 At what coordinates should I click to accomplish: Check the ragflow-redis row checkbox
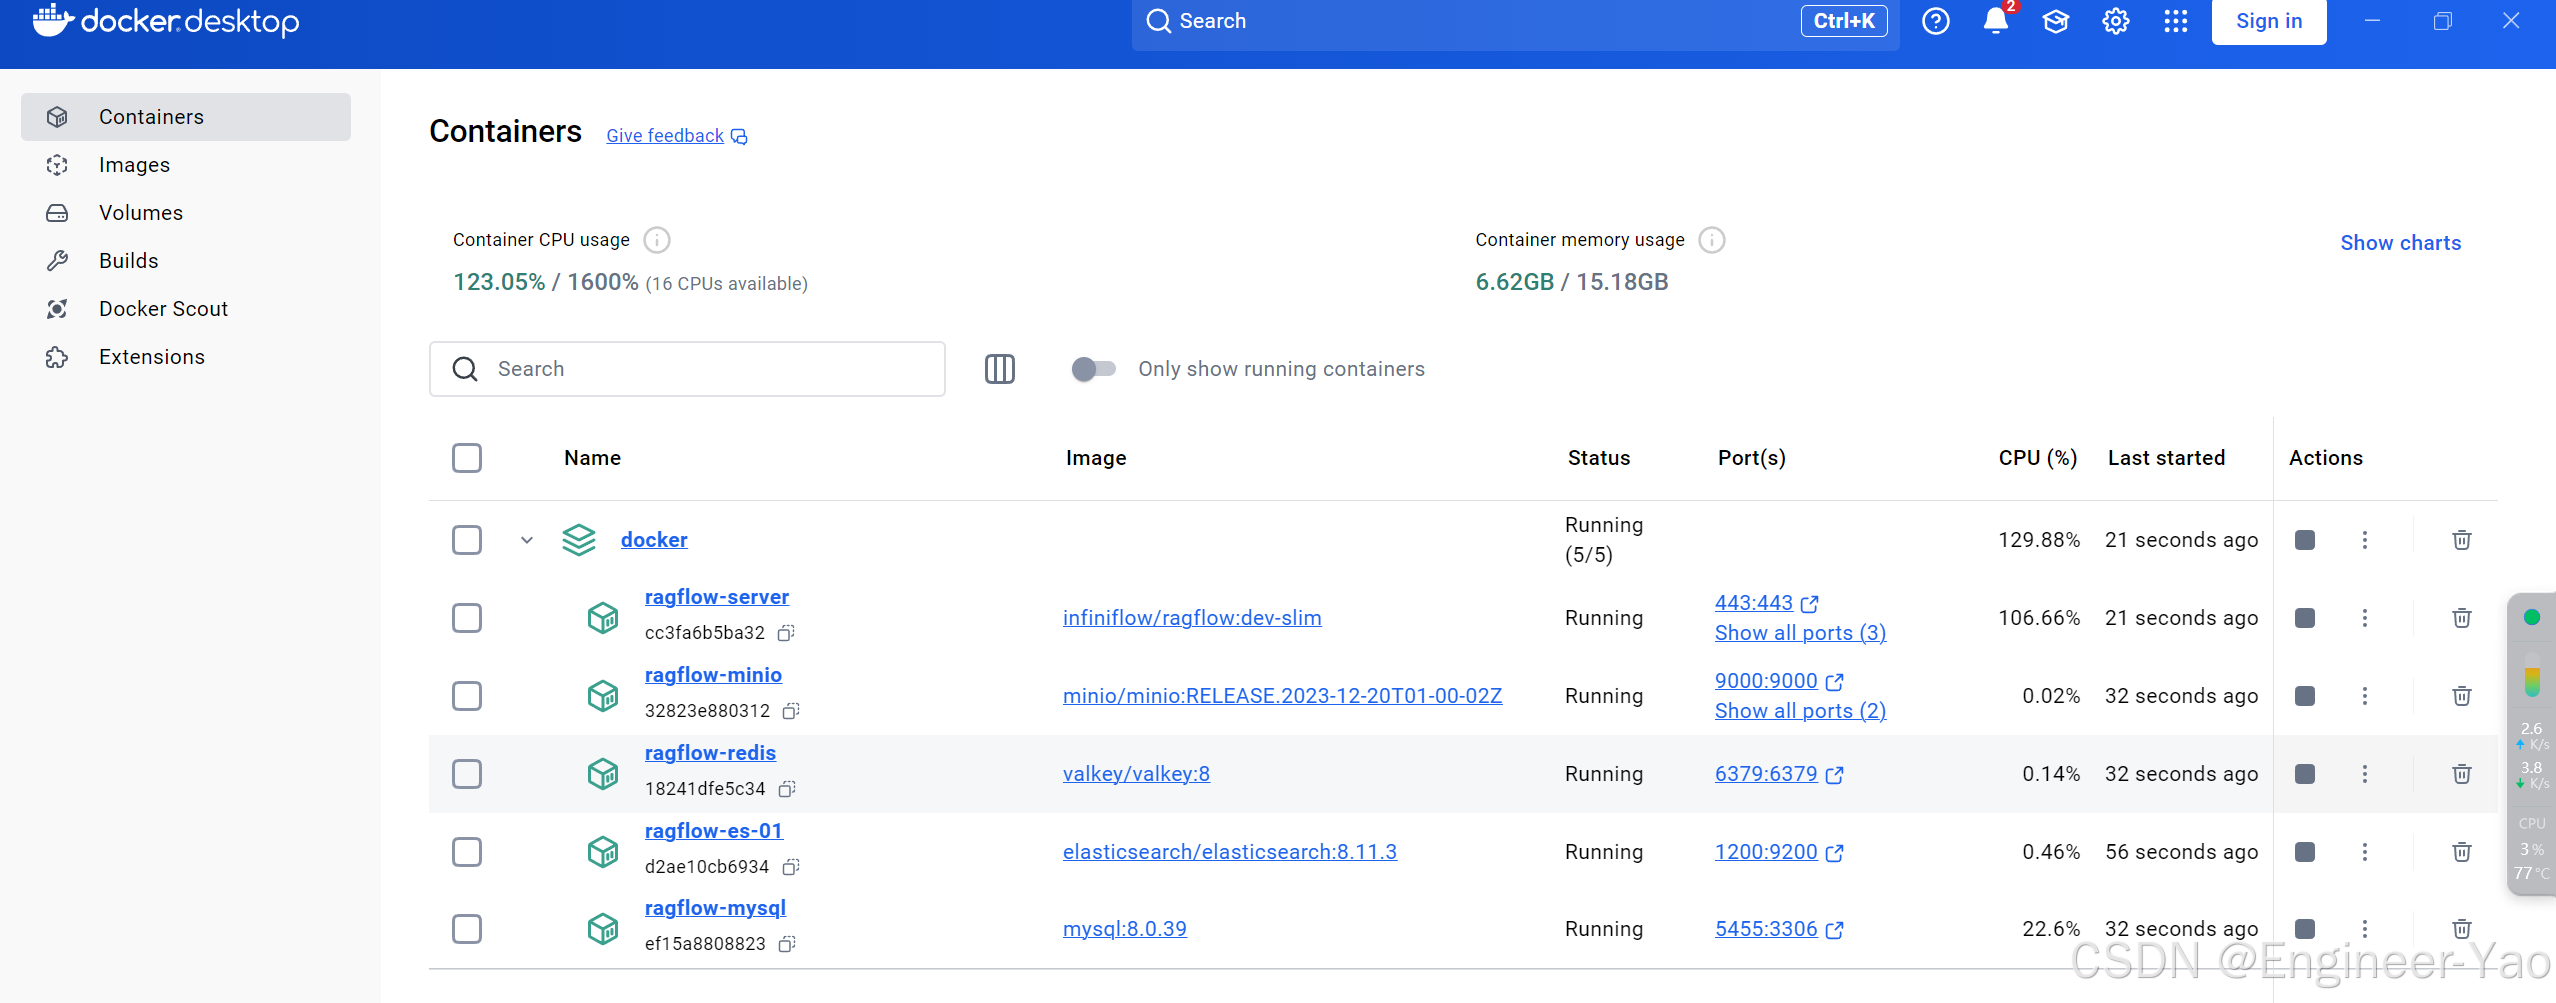pos(467,774)
